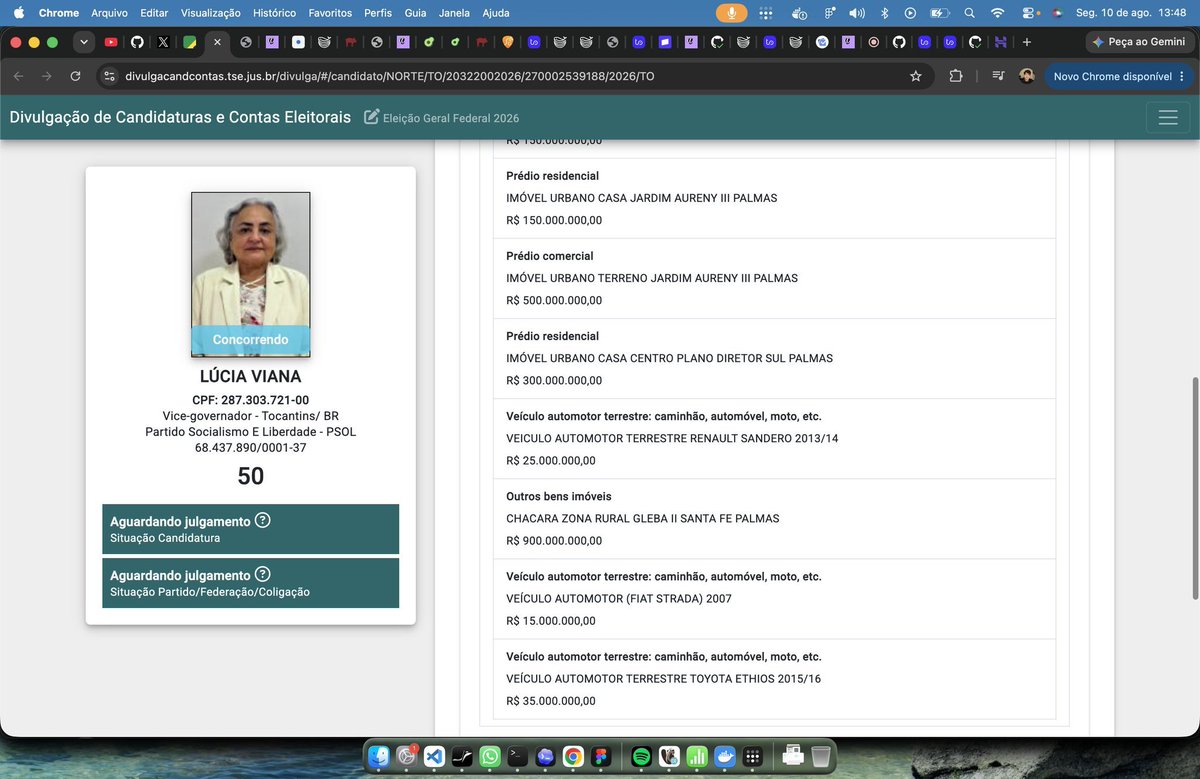The width and height of the screenshot is (1200, 779).
Task: Click VEÍCULO AUTOMOTOR TERRESTRE TOYOTA ETHIOS 2015/16 text
Action: [664, 678]
